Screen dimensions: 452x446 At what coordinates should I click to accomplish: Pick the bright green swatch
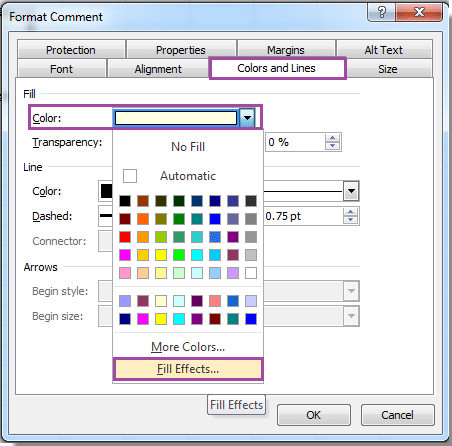[x=179, y=255]
